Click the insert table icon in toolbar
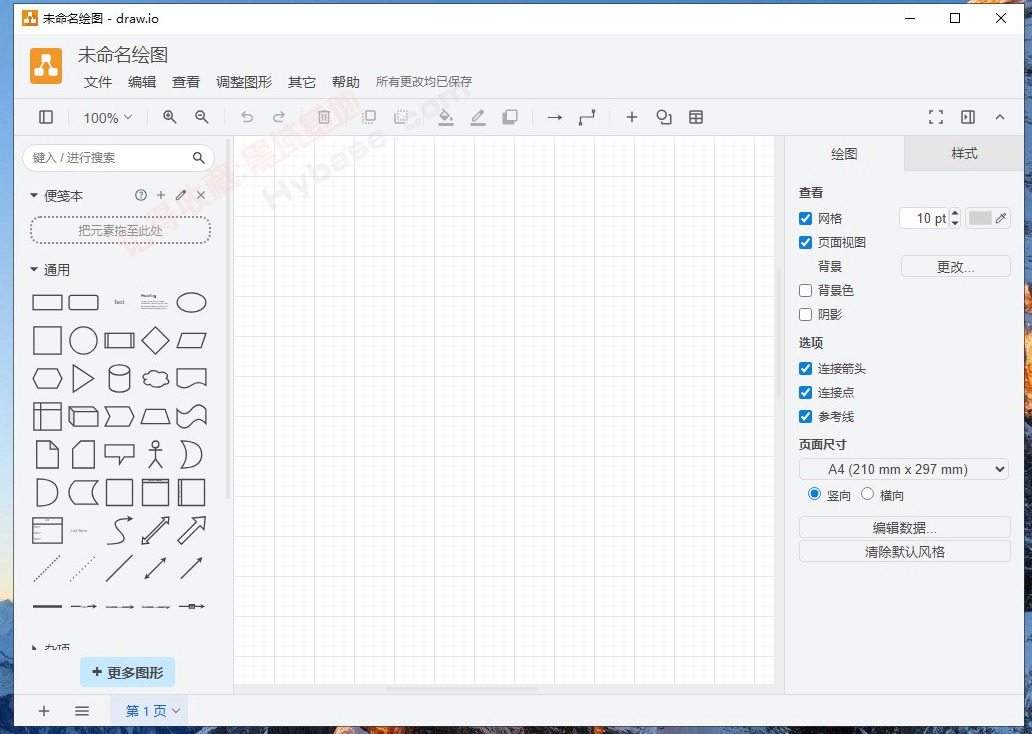Screen dimensions: 1032x734 click(696, 117)
